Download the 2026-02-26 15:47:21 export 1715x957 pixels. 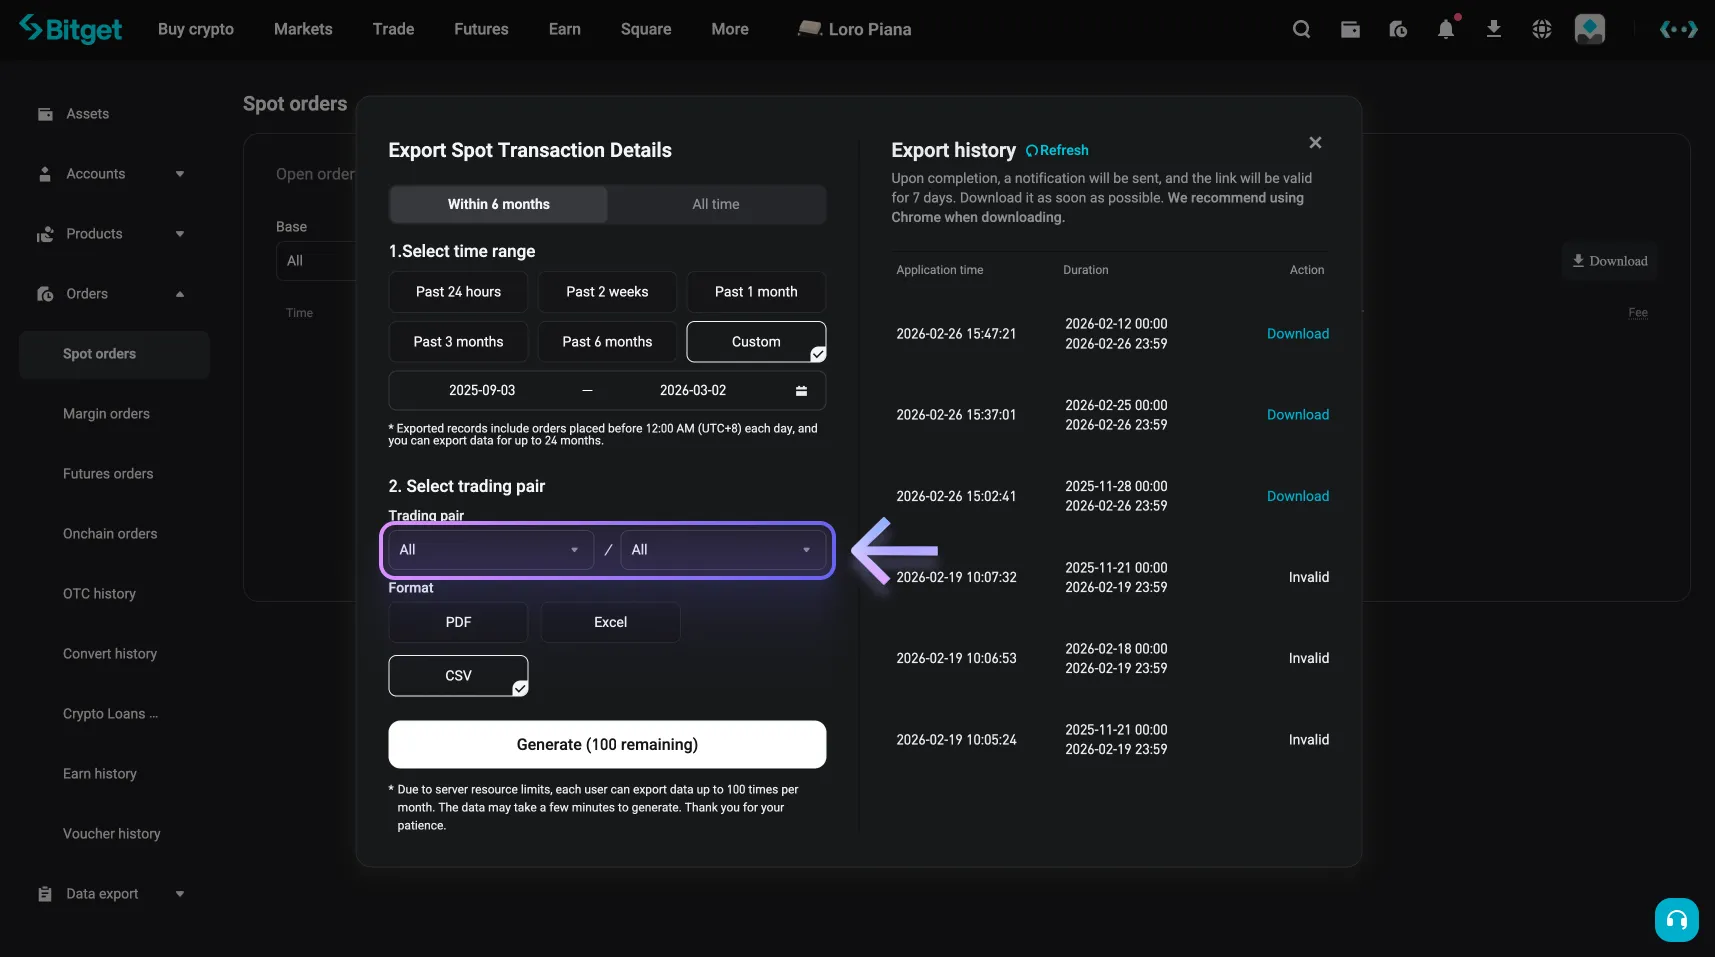coord(1297,334)
